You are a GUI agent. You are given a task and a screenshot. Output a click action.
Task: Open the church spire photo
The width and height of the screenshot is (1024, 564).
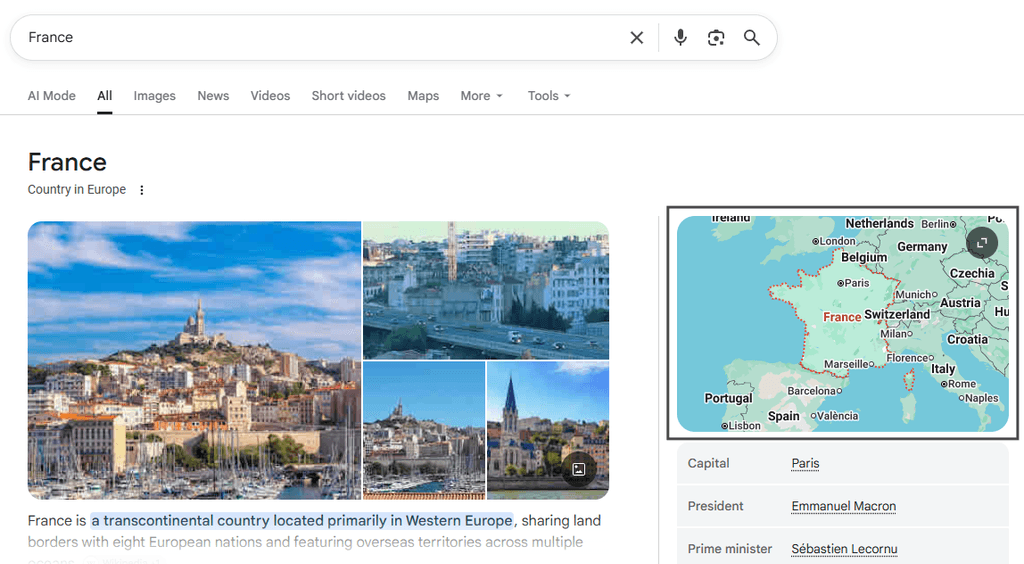tap(548, 430)
